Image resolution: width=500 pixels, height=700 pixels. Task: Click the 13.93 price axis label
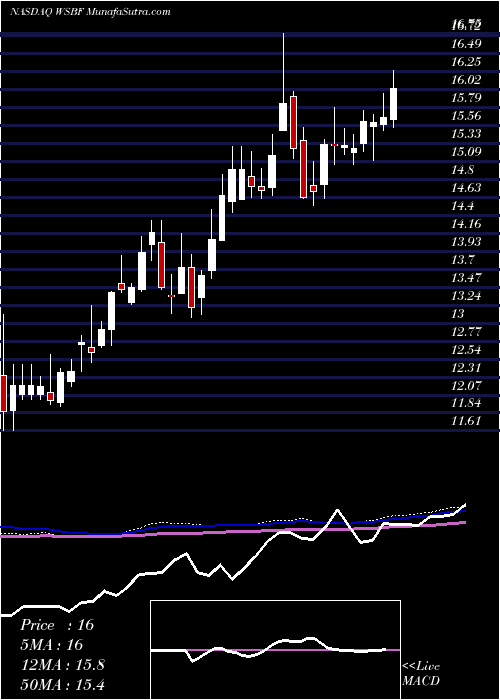coord(467,242)
